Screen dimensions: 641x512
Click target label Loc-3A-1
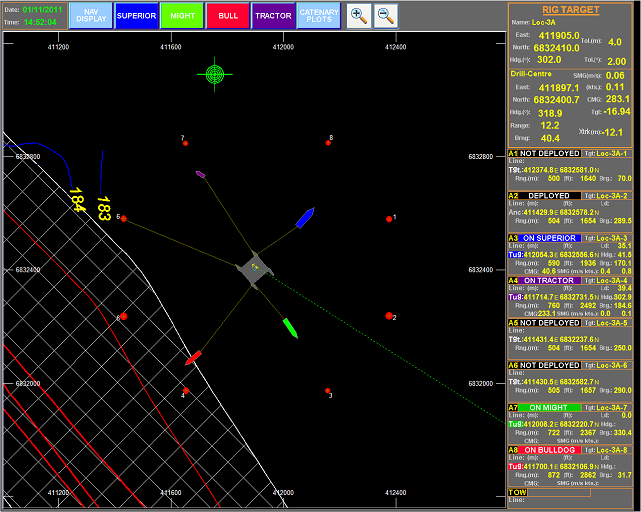tap(612, 153)
